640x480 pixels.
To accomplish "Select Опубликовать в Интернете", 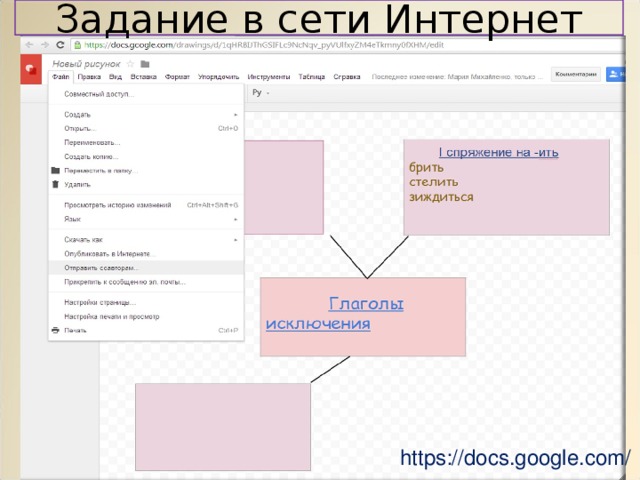I will coord(146,253).
